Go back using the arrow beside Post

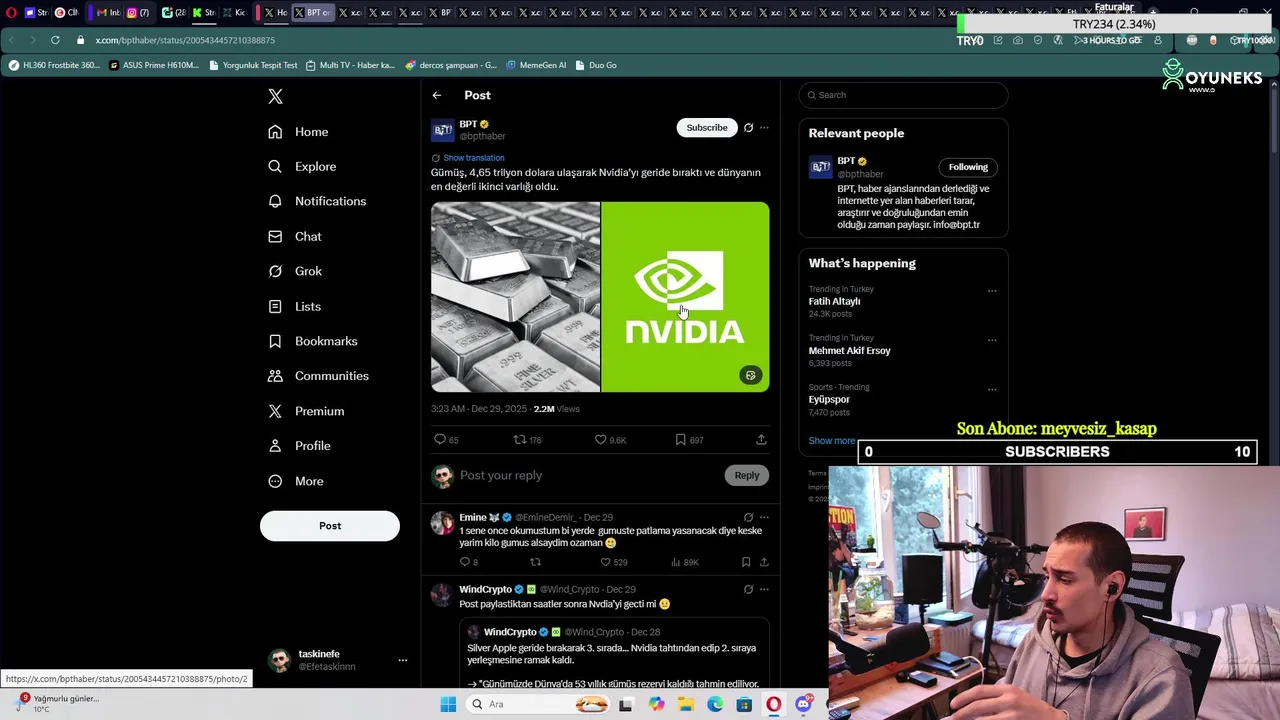pyautogui.click(x=437, y=95)
